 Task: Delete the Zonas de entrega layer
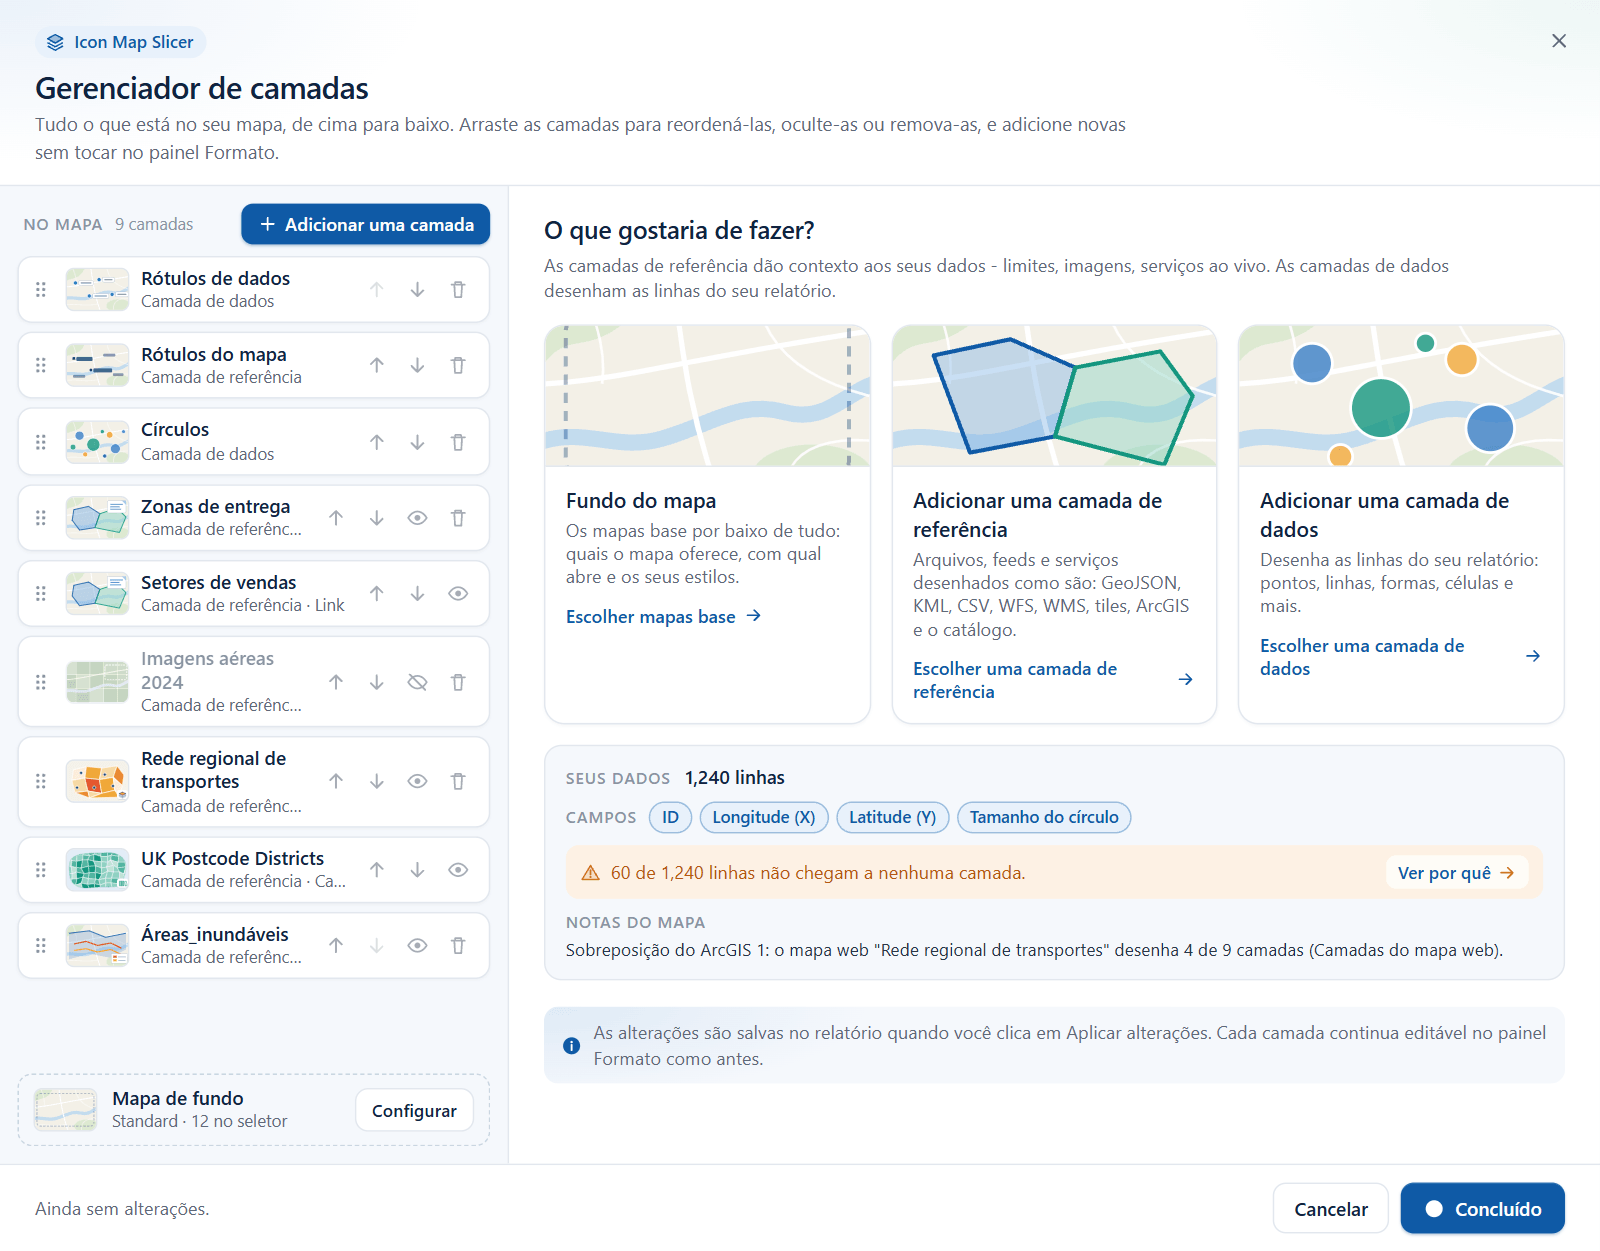click(458, 518)
